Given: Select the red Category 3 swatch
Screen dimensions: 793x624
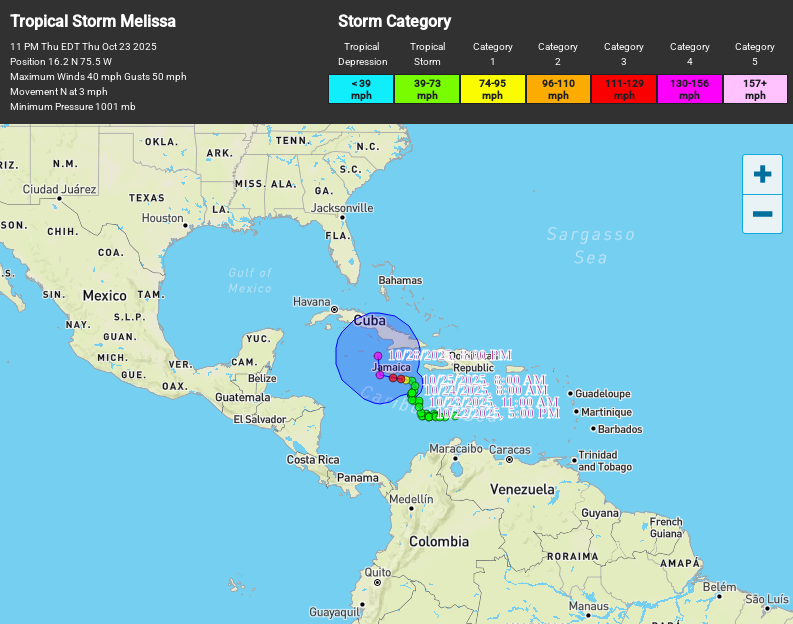Looking at the screenshot, I should point(624,89).
